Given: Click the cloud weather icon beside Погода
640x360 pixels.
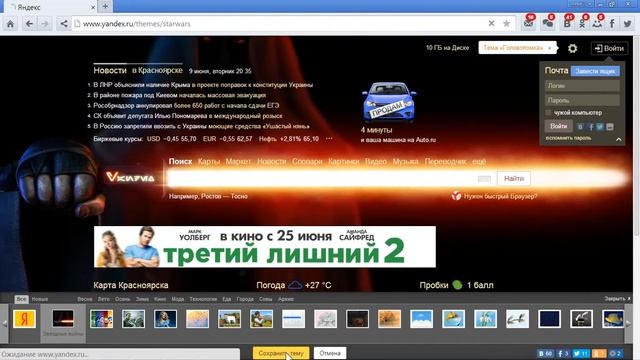Looking at the screenshot, I should pyautogui.click(x=295, y=285).
